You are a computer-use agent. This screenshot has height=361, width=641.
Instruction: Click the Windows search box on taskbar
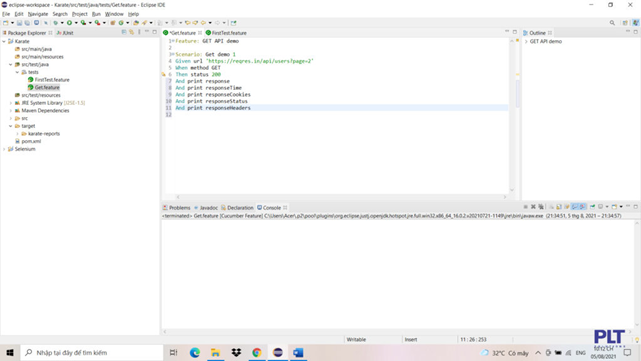(92, 352)
